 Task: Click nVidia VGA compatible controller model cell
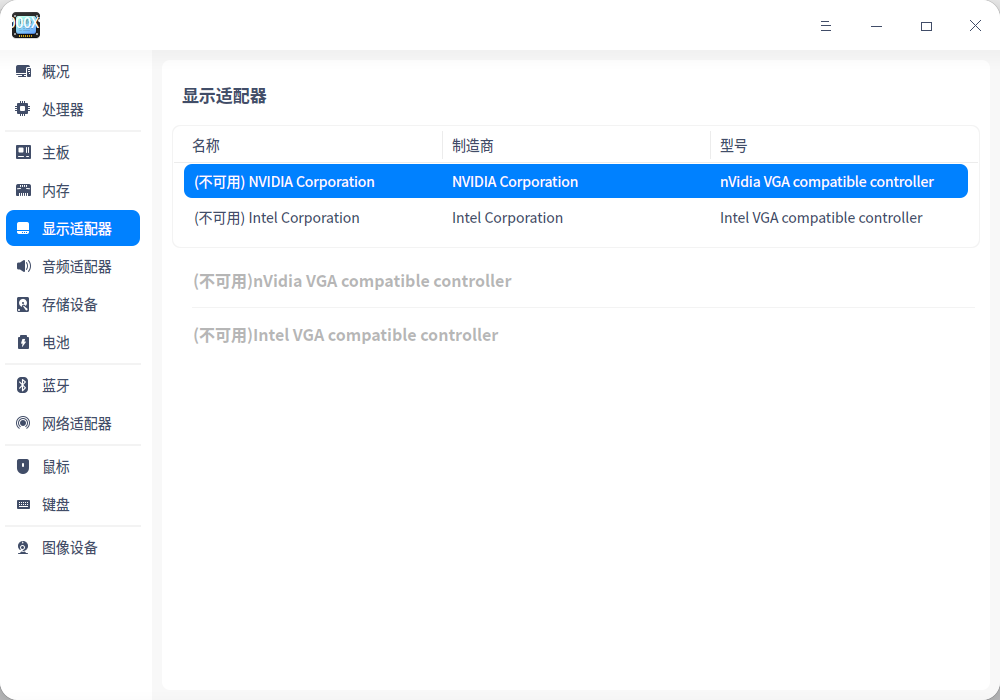[827, 182]
